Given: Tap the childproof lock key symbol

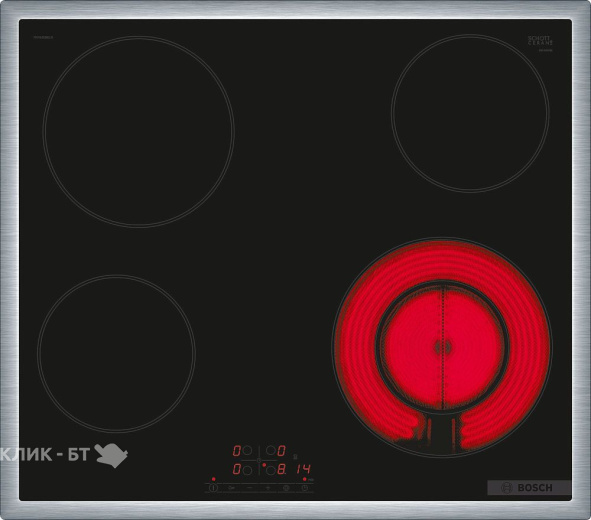Looking at the screenshot, I should coord(232,488).
